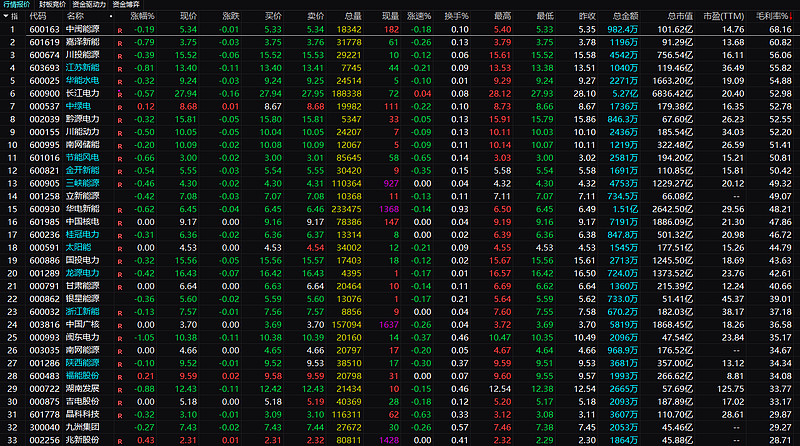The image size is (800, 446).
Task: Sort by the 涨速% column header
Action: 419,16
